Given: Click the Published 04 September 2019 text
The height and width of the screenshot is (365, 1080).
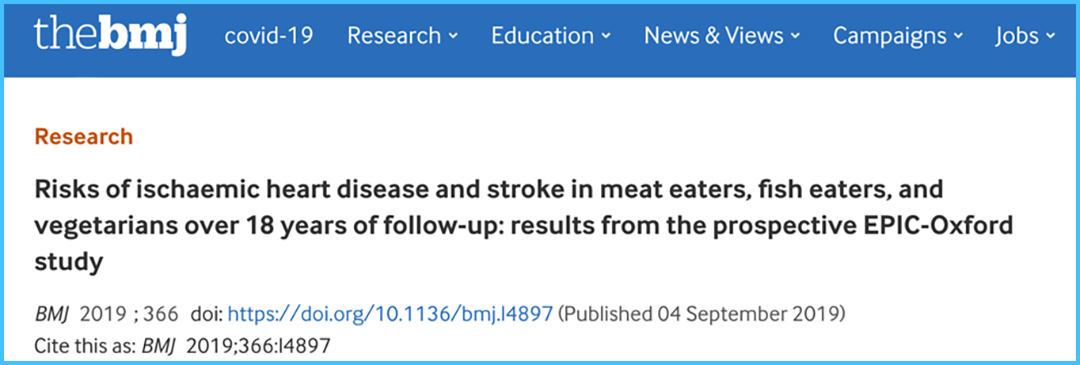Looking at the screenshot, I should tap(701, 315).
